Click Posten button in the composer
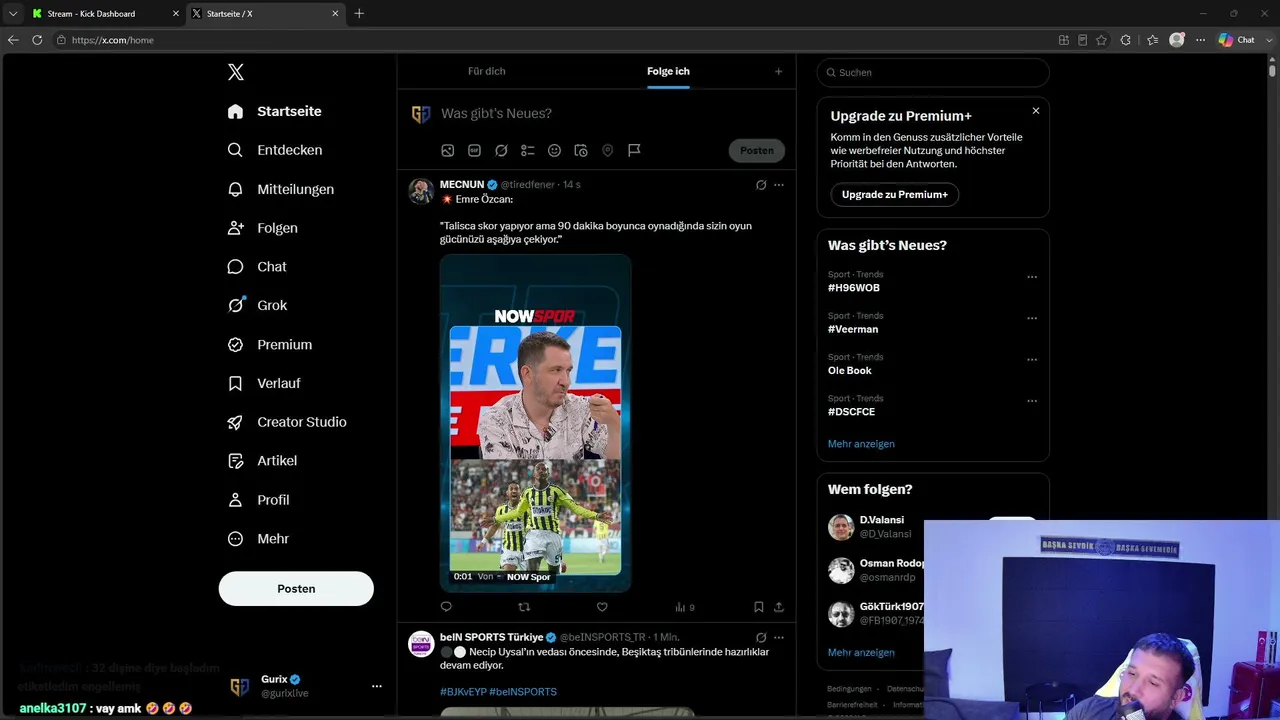 coord(756,151)
